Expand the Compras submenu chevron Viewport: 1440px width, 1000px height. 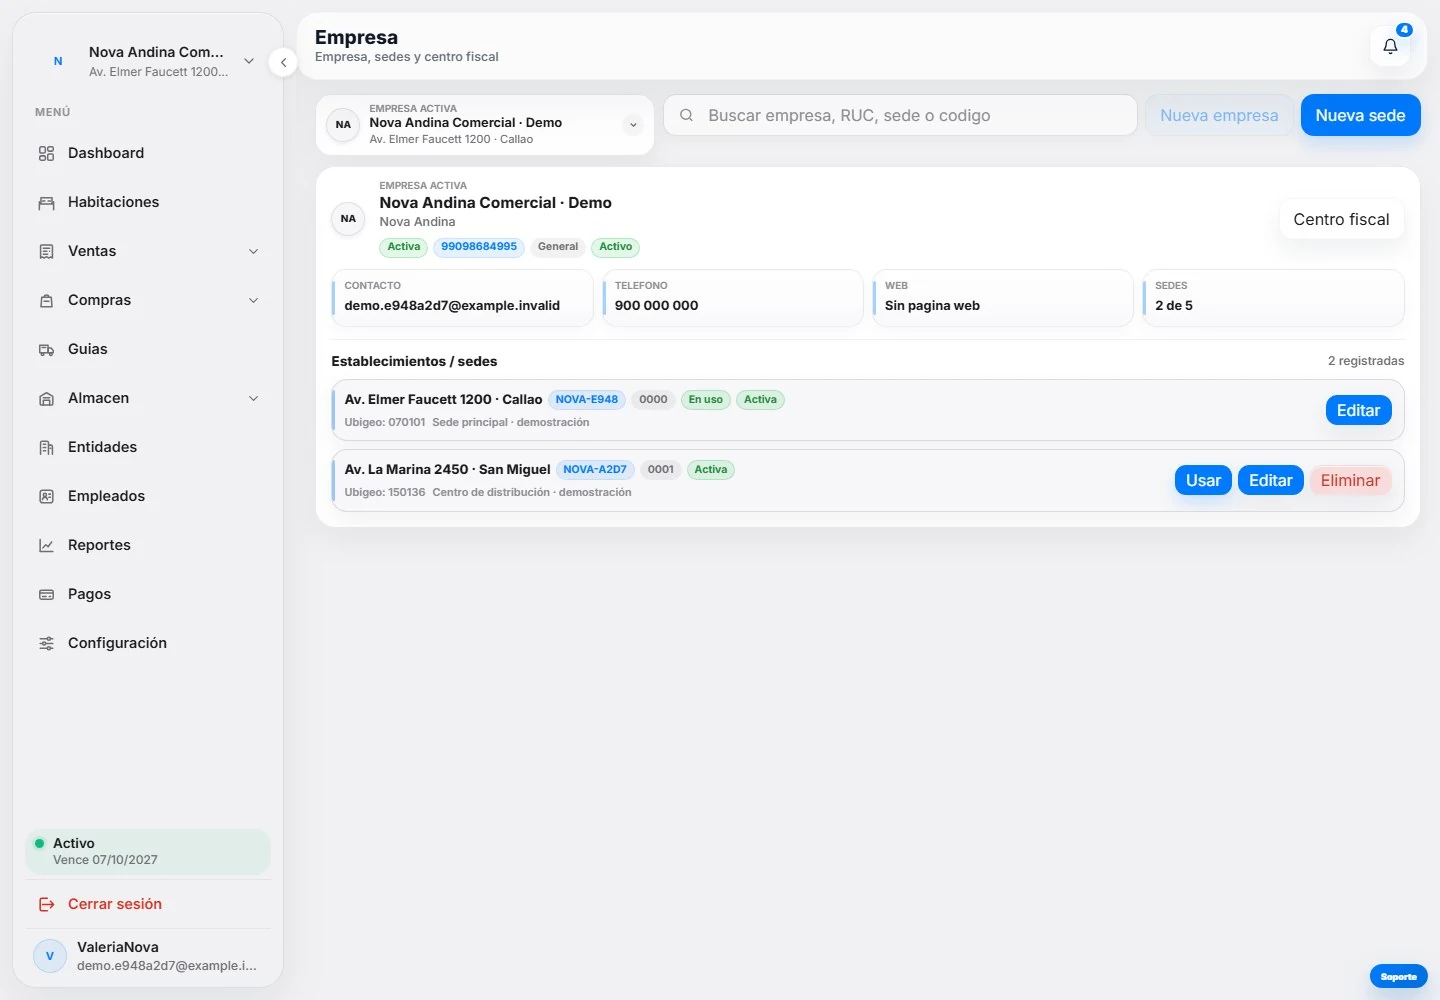click(x=254, y=300)
